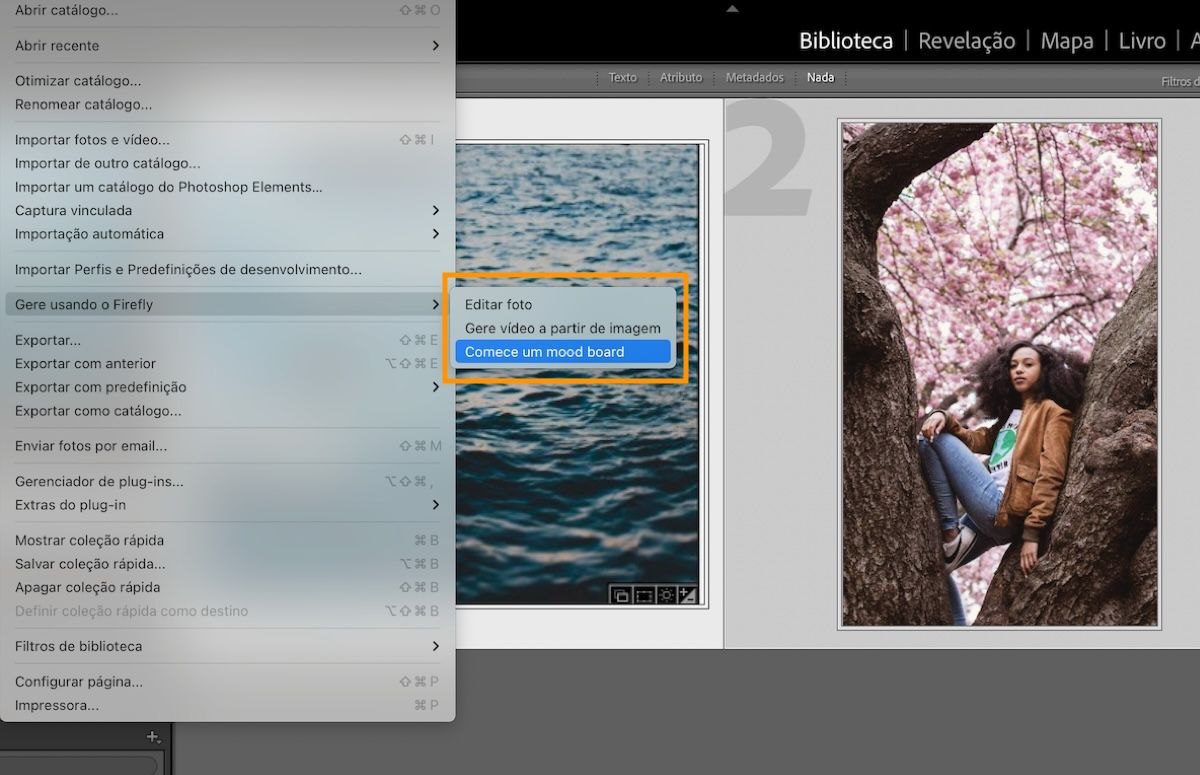
Task: Click the collection badge on the ocean thumbnail
Action: point(621,594)
